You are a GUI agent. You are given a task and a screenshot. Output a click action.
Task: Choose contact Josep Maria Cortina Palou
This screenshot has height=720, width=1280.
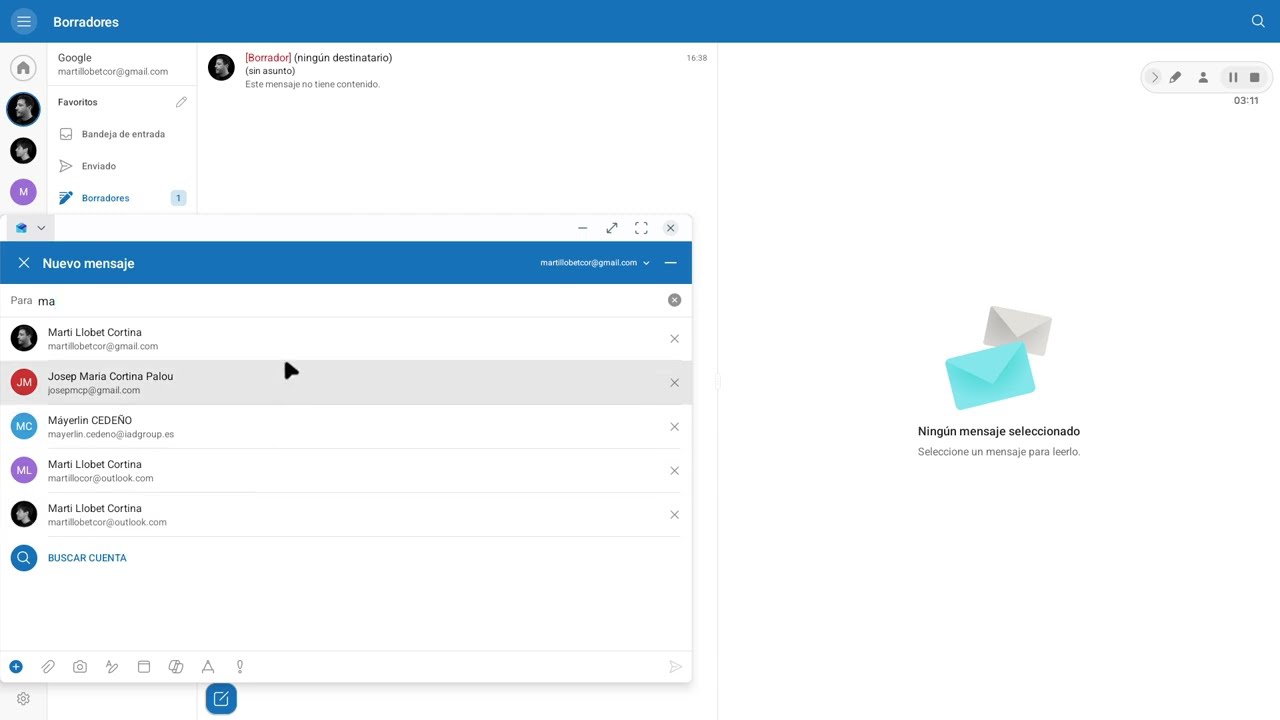[346, 383]
